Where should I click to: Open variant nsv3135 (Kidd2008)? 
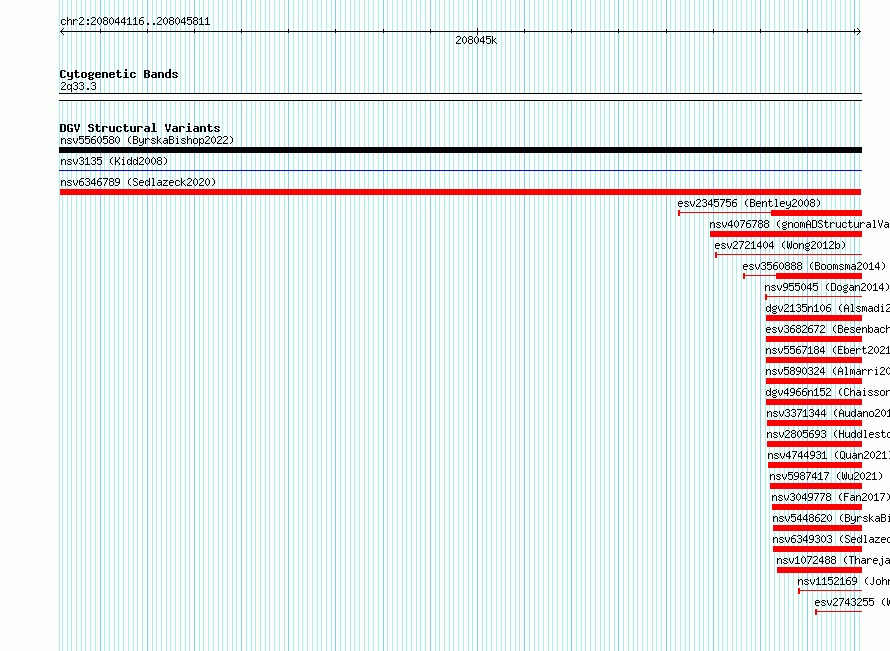tap(114, 161)
